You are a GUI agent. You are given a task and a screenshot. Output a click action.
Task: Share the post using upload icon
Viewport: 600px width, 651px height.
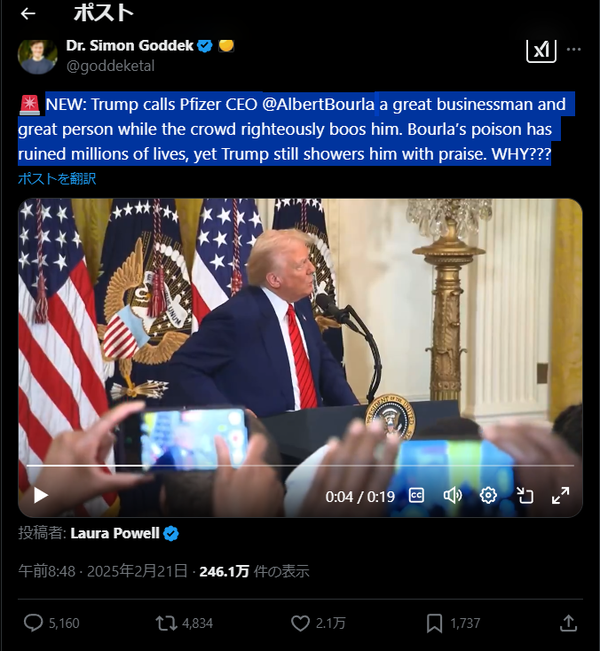click(x=568, y=623)
